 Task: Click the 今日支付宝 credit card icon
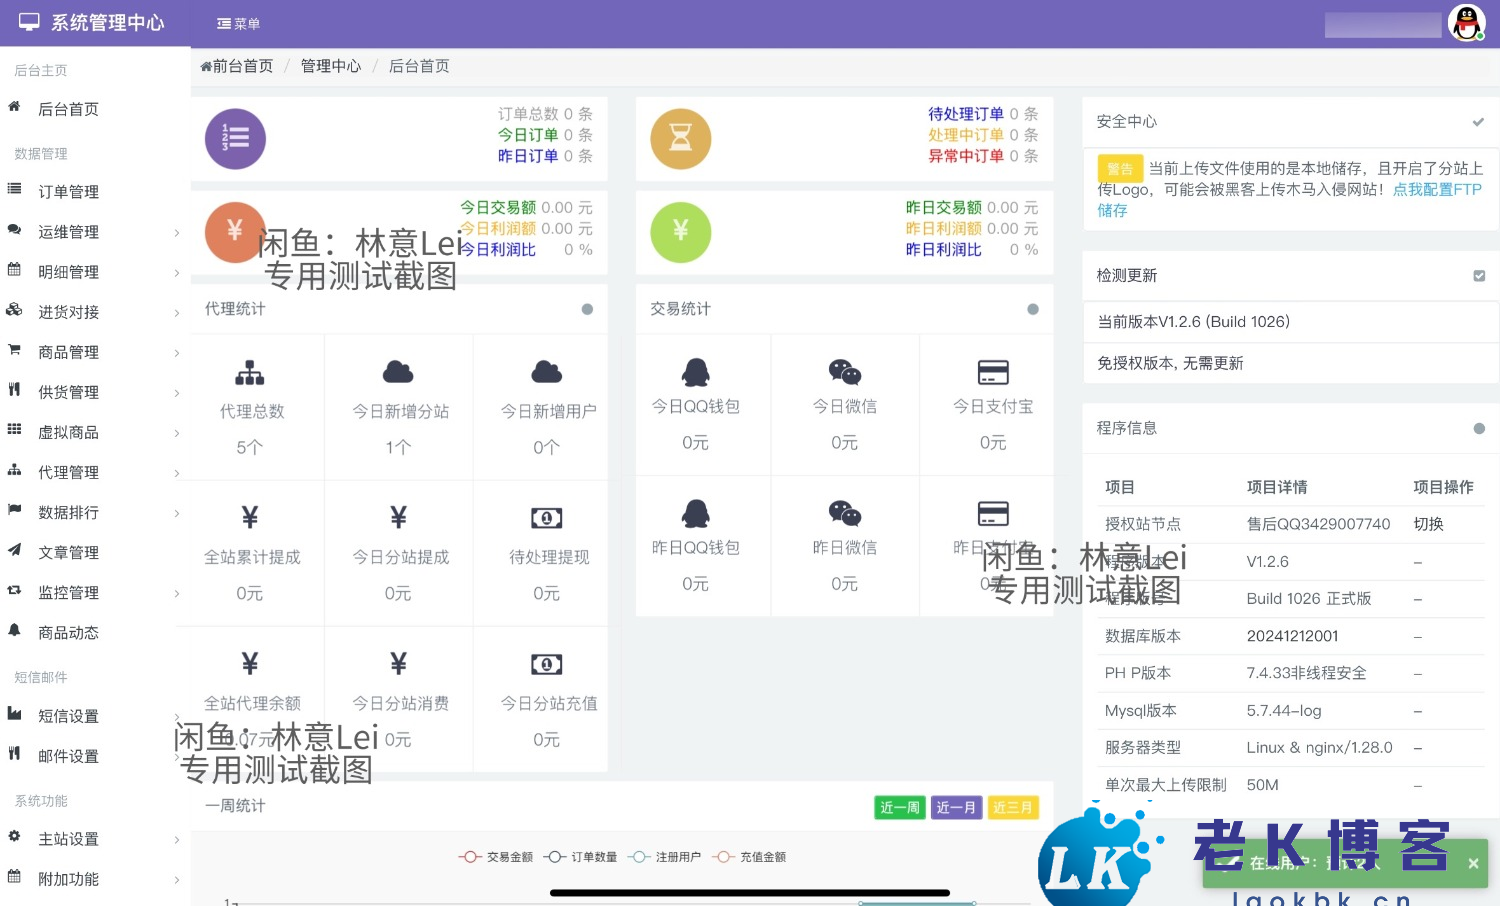(x=992, y=372)
